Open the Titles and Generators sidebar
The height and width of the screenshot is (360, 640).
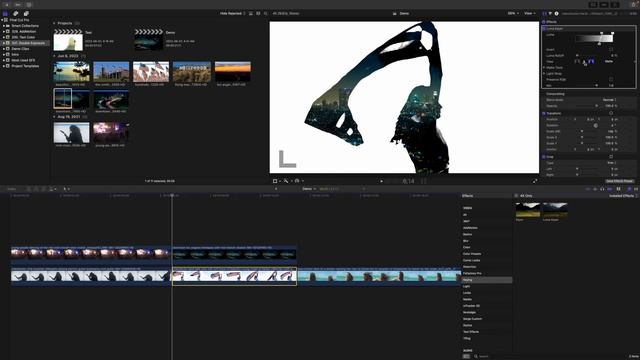coord(26,13)
